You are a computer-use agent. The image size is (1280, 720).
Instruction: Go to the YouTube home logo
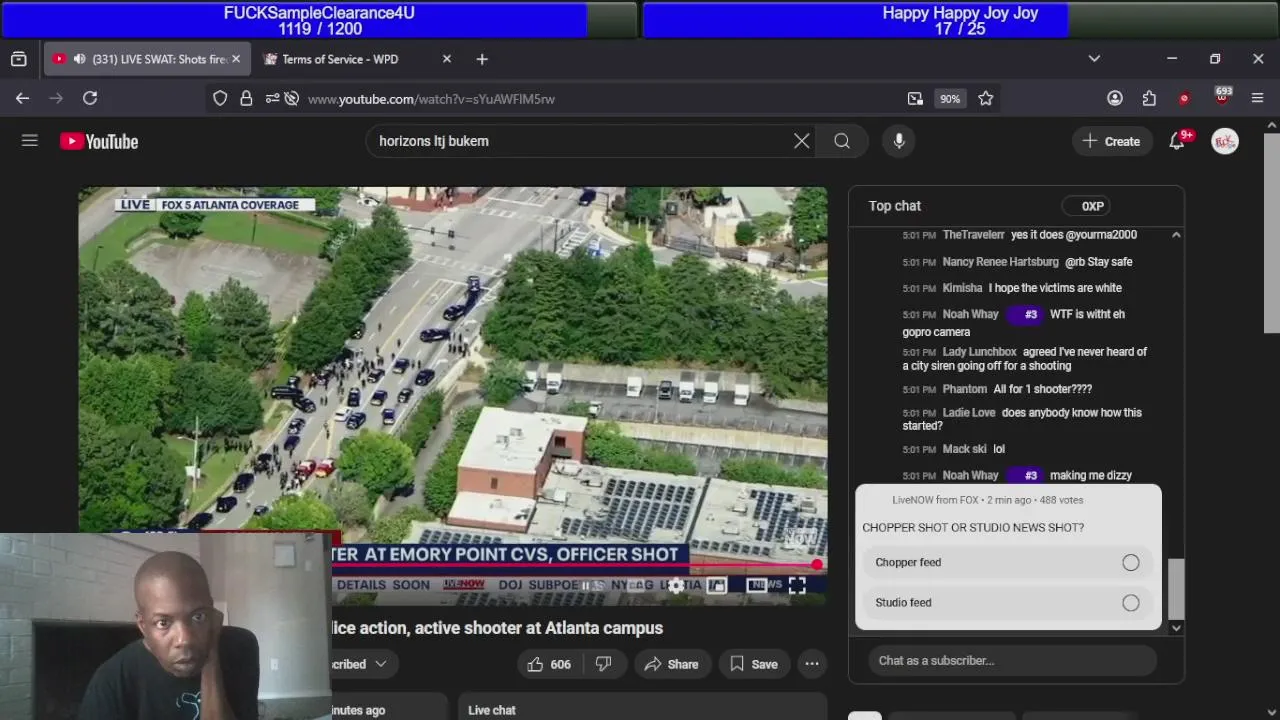99,141
